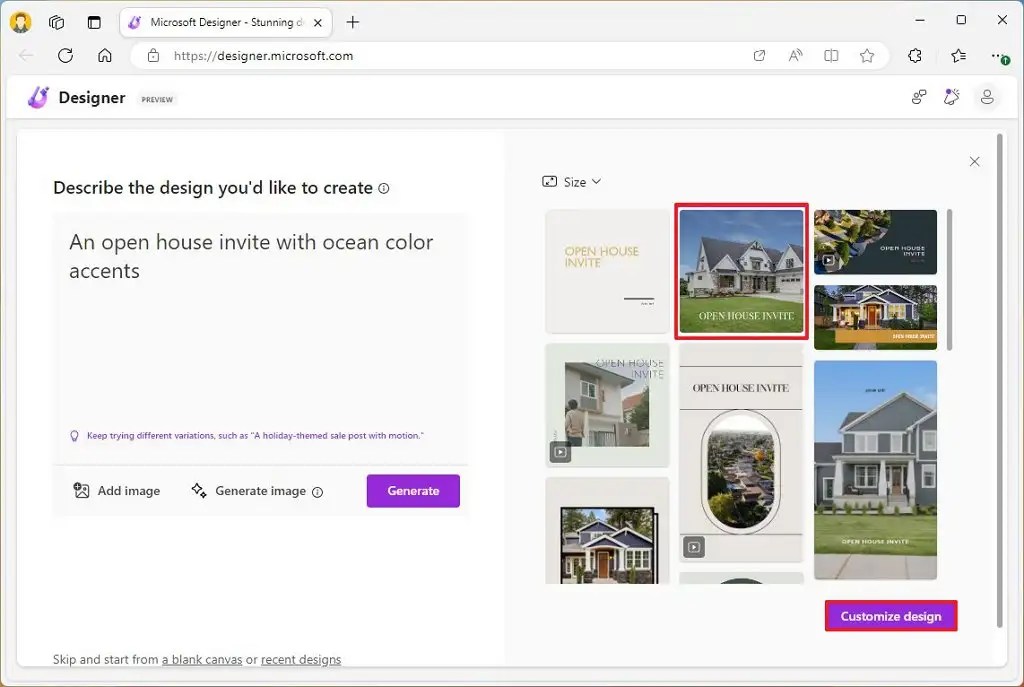Check announcements via the megaphone icon

(x=950, y=97)
